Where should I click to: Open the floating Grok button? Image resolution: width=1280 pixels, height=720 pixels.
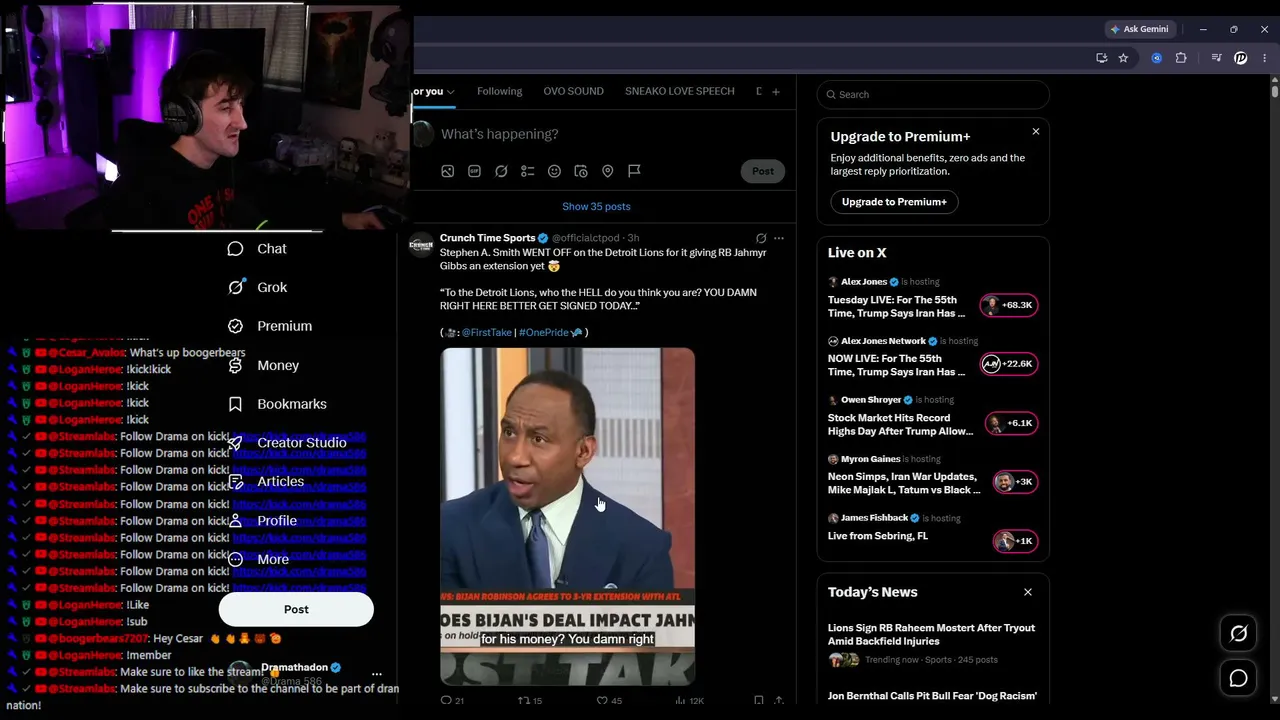tap(1239, 634)
